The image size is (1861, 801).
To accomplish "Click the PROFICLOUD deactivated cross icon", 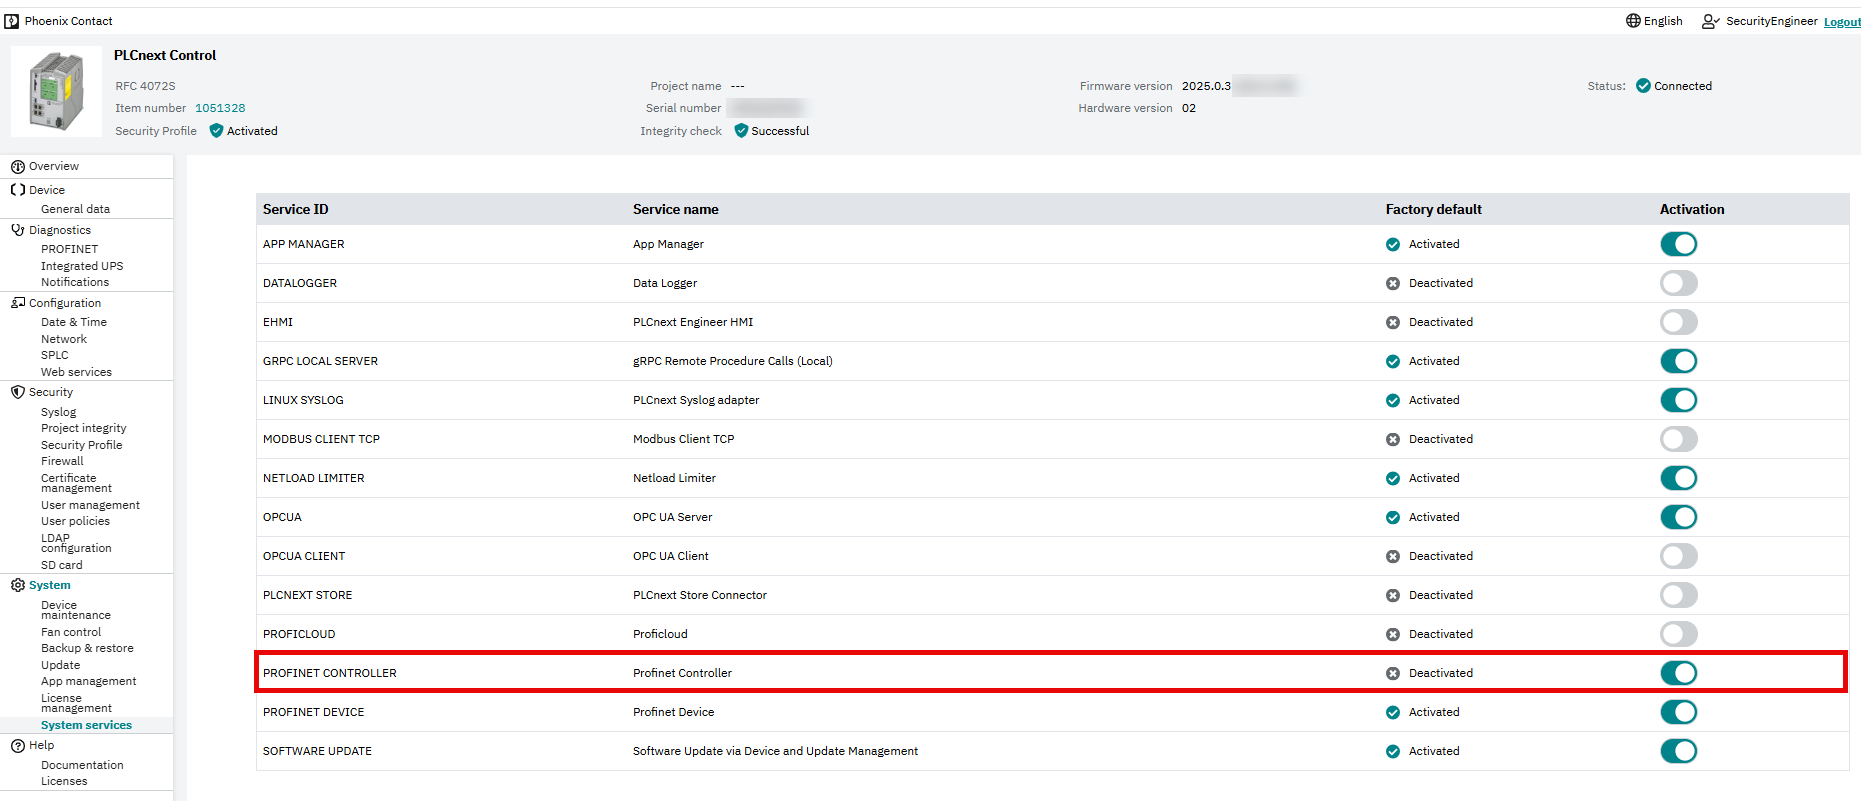I will (1393, 635).
